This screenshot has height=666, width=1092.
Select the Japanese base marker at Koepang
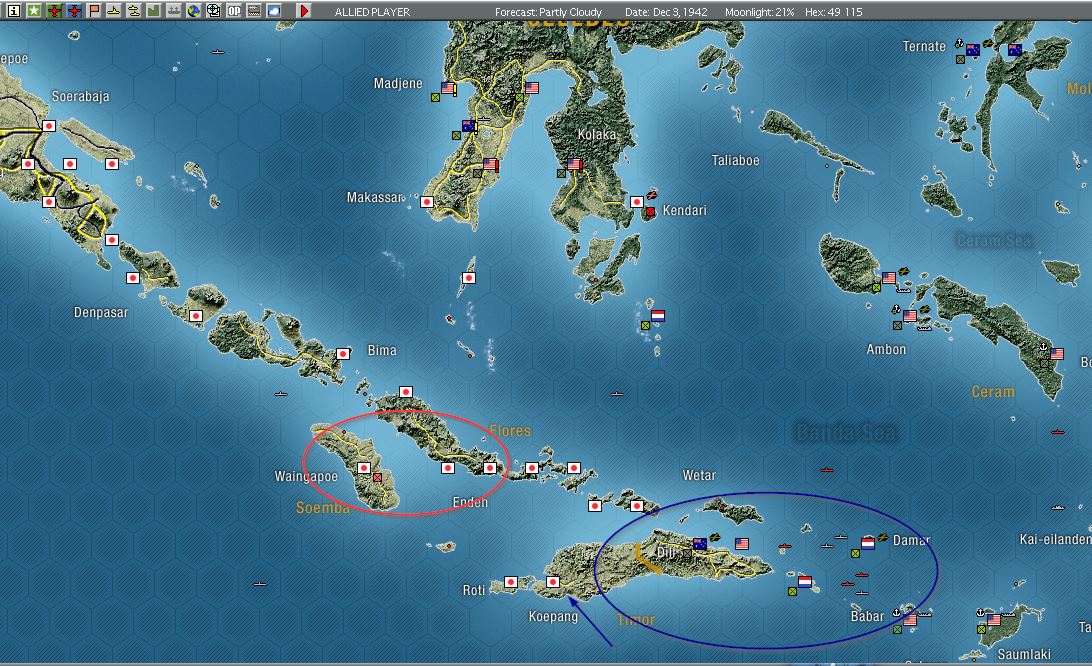tap(553, 582)
